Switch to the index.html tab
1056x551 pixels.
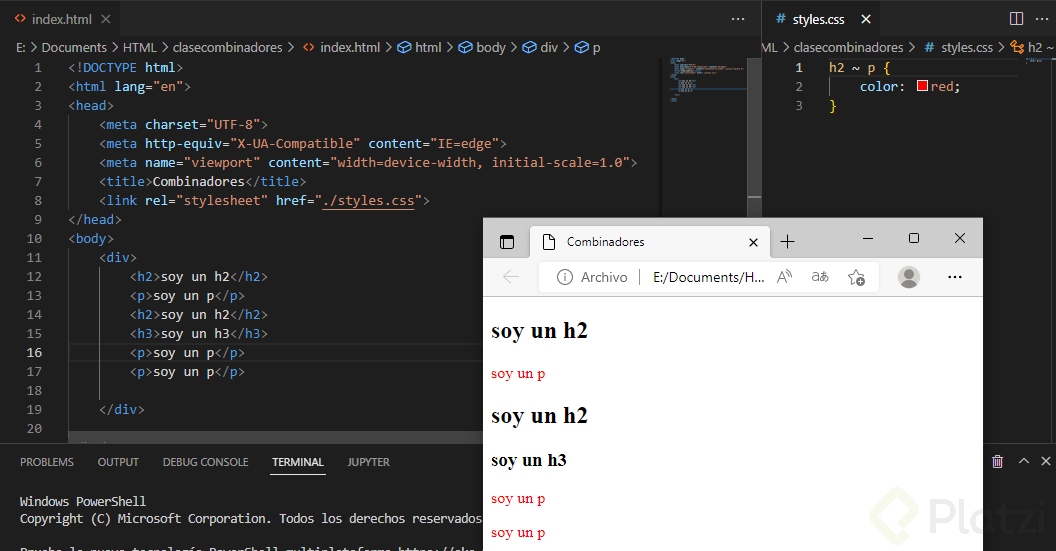click(x=62, y=19)
